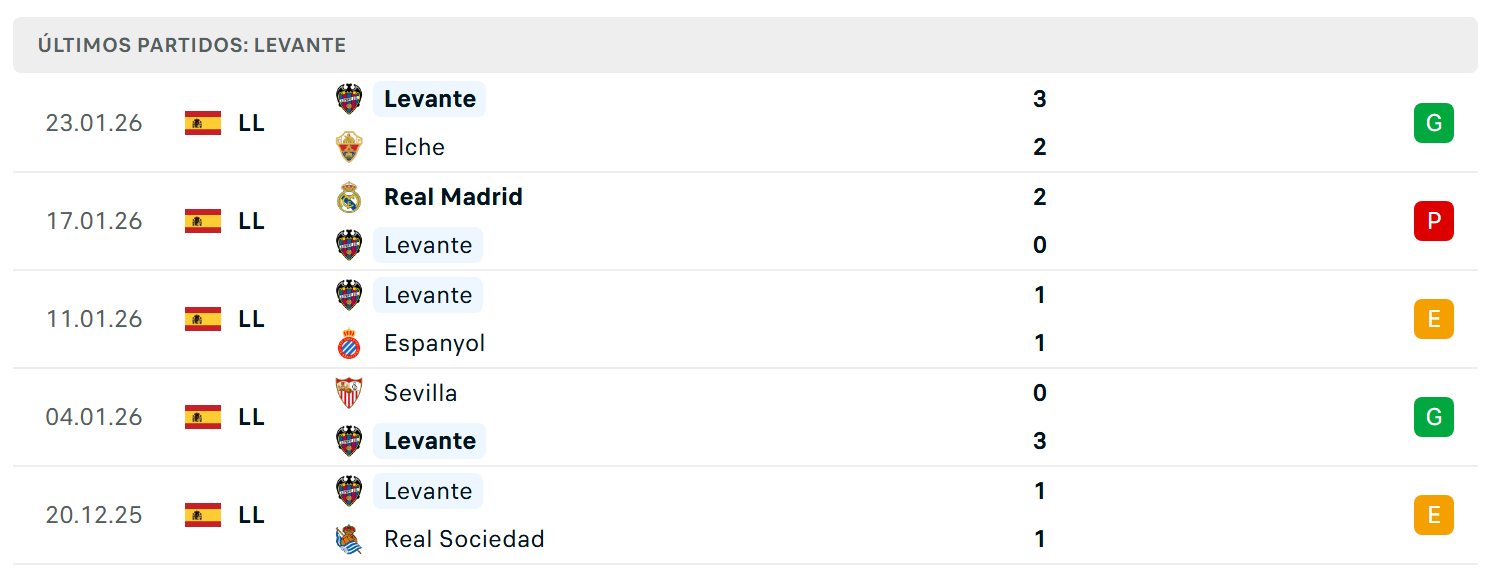
Task: Open Real Sociedad team name link
Action: point(464,539)
